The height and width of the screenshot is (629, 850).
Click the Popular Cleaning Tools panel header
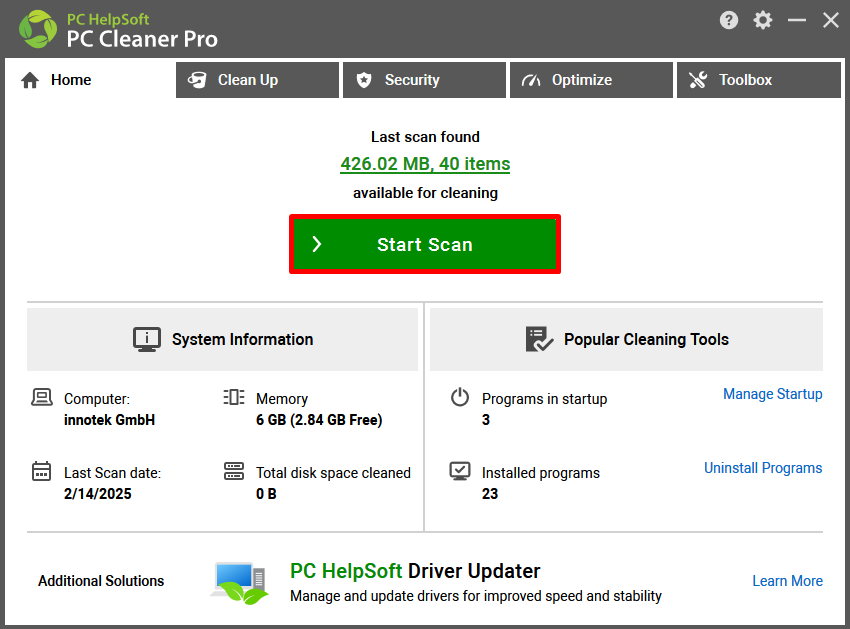626,339
